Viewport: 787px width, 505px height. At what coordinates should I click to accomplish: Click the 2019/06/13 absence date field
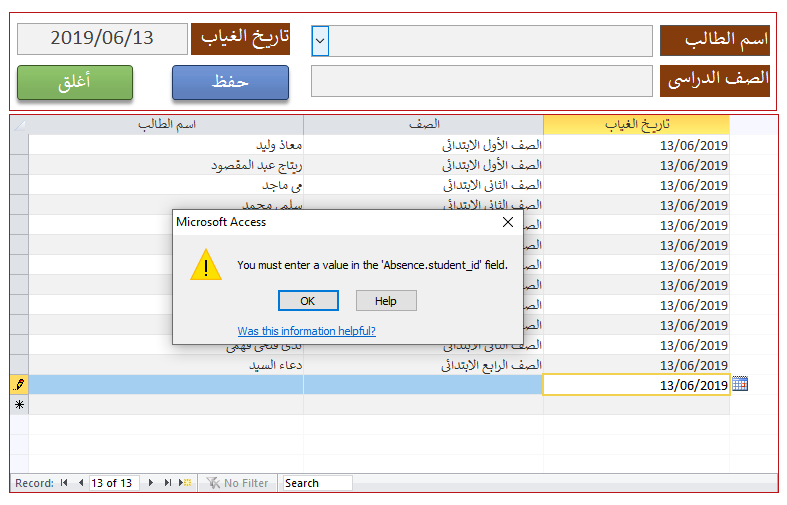tap(102, 38)
